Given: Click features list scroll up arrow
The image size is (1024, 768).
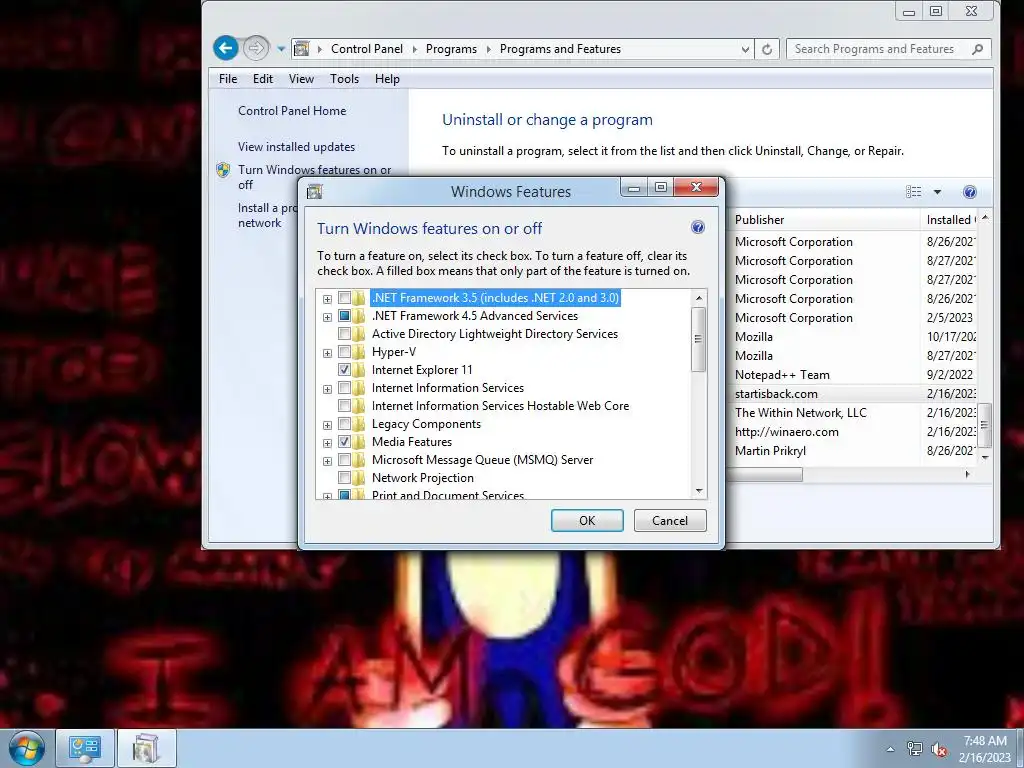Looking at the screenshot, I should click(x=699, y=298).
